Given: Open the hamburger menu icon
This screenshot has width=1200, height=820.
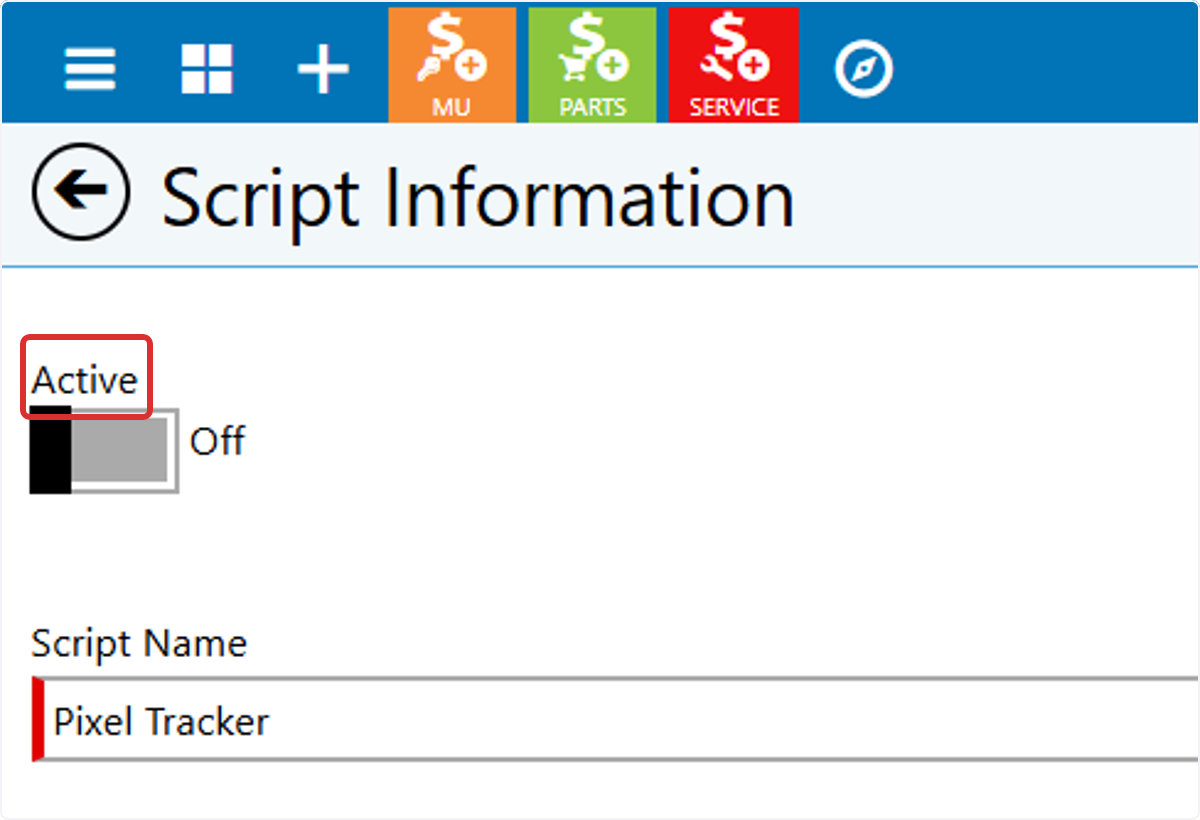Looking at the screenshot, I should coord(90,70).
